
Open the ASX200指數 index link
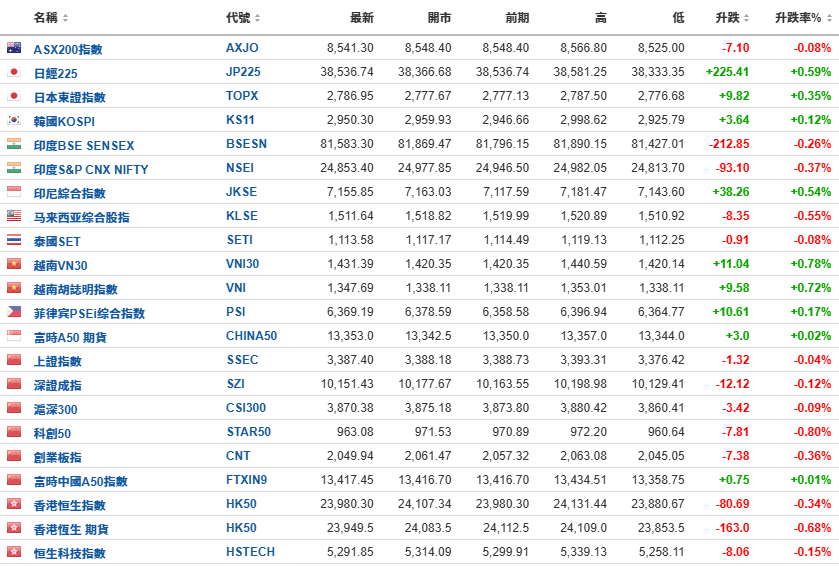(x=68, y=49)
